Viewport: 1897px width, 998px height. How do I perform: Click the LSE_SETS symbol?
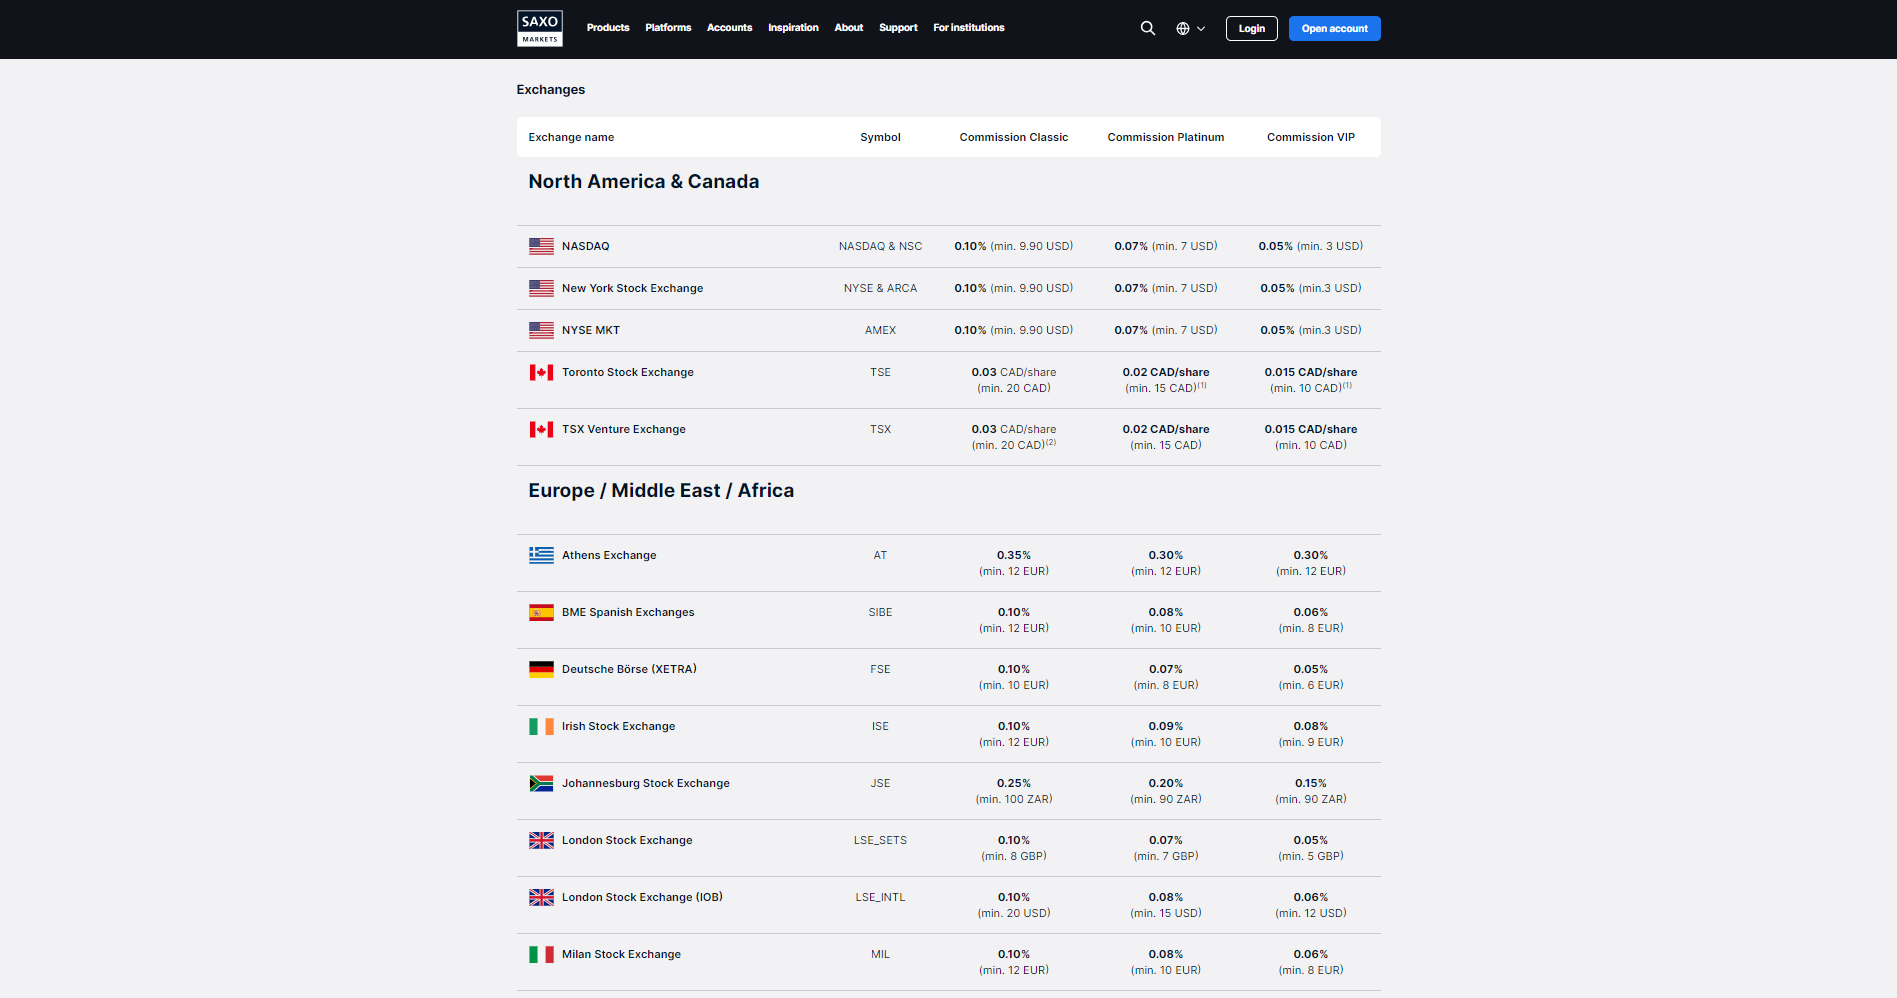tap(880, 840)
